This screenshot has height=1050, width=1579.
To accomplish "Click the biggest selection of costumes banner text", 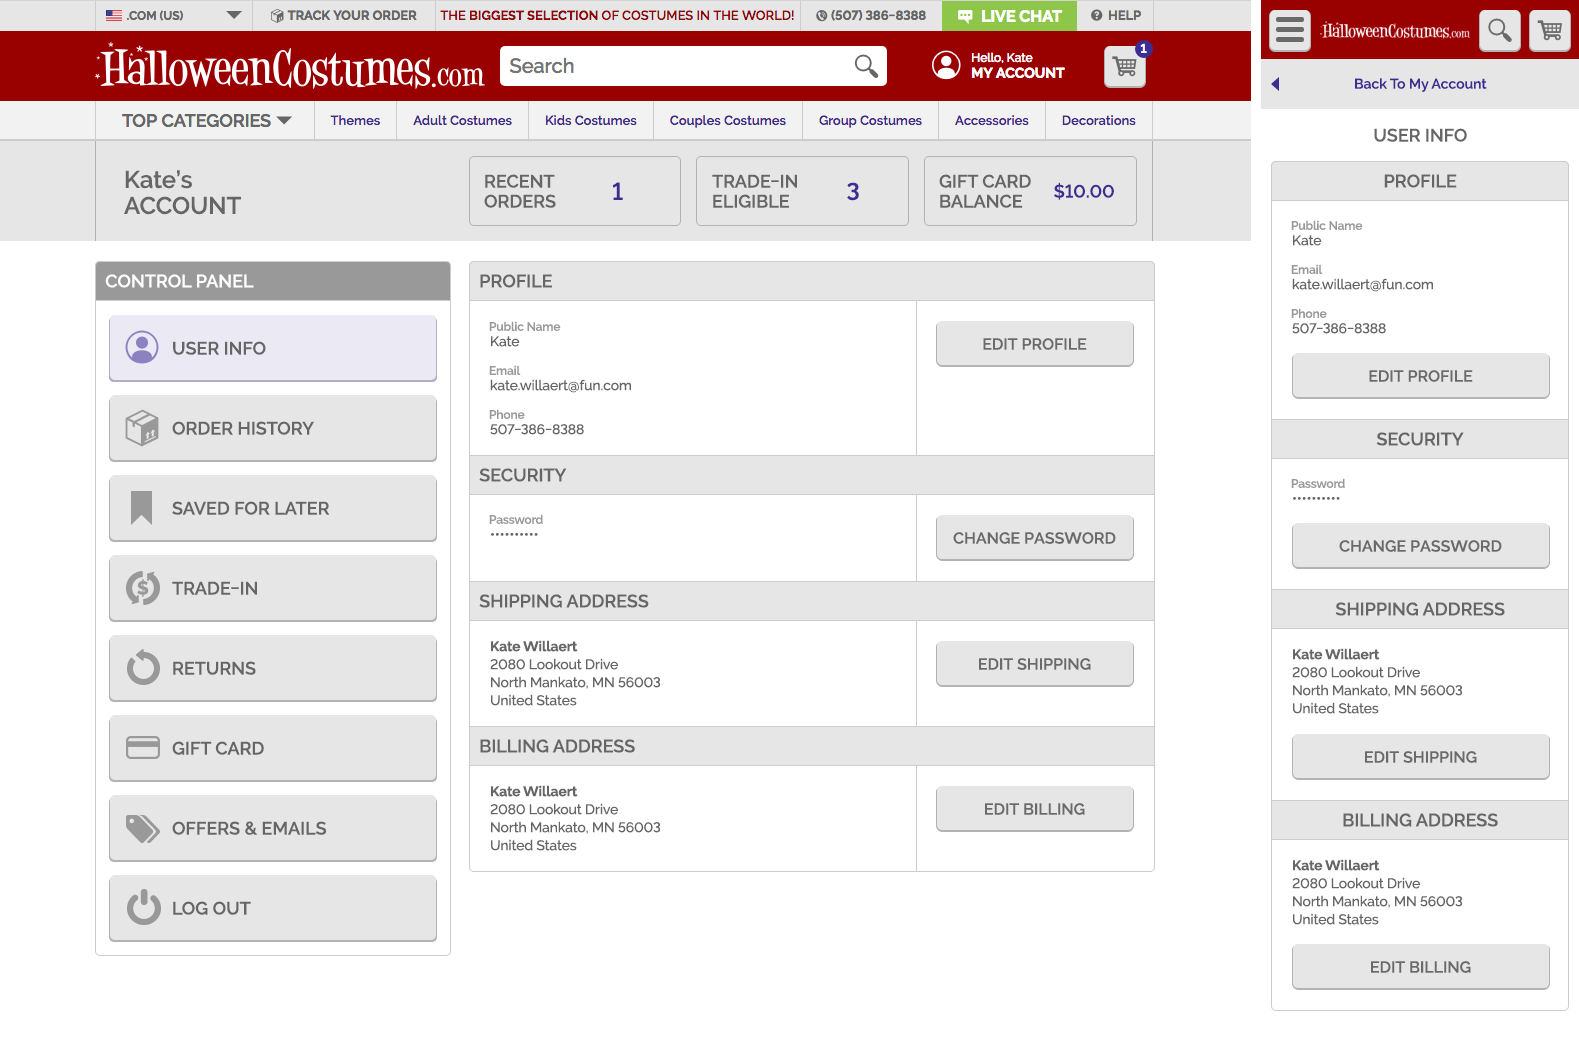I will (x=617, y=15).
